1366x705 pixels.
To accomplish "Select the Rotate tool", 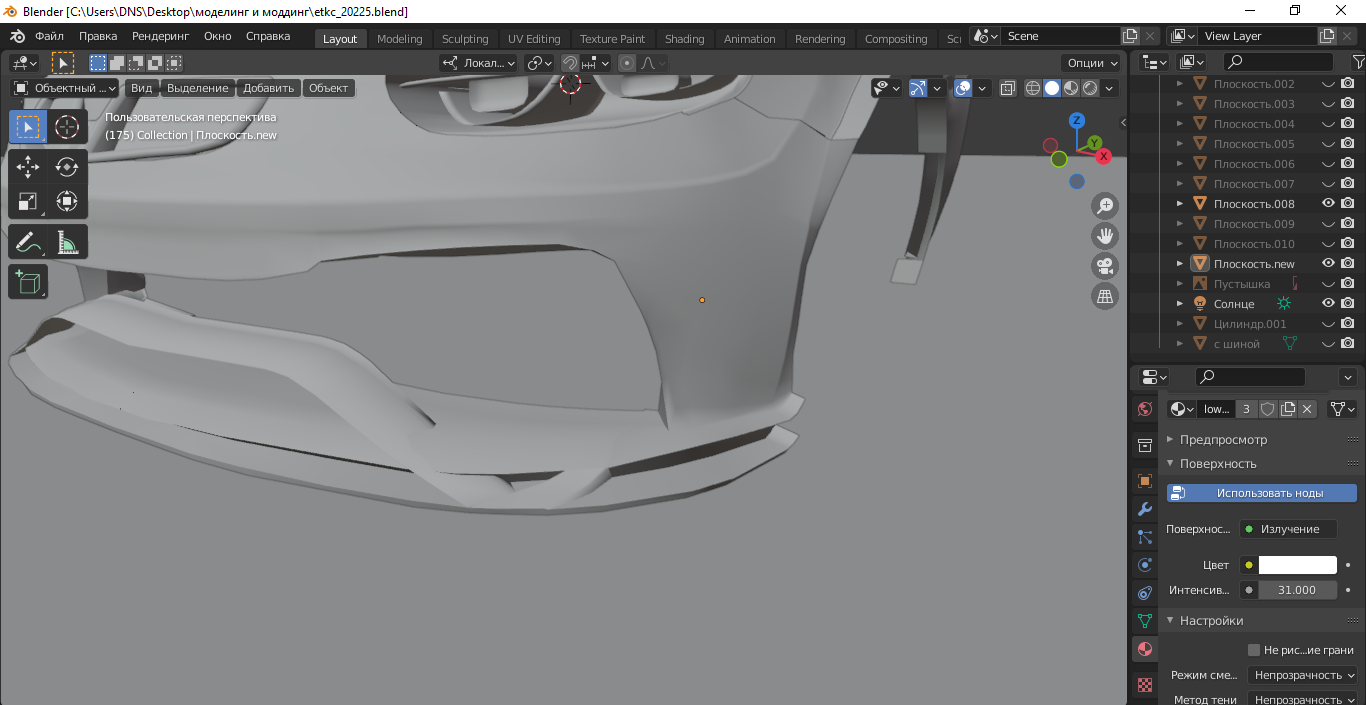I will coord(67,167).
